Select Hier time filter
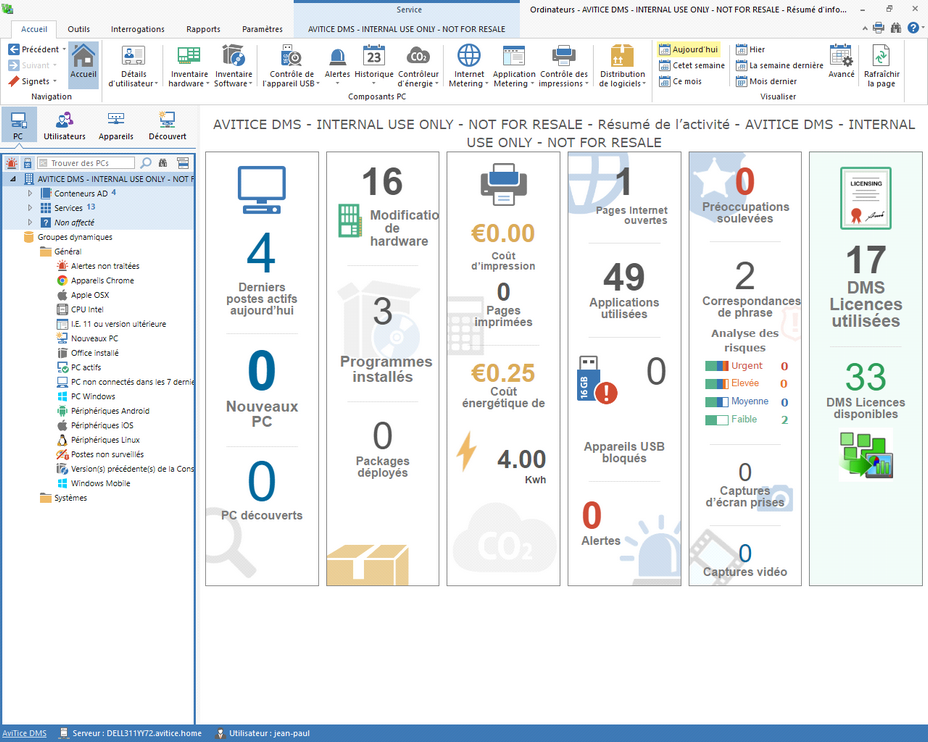The height and width of the screenshot is (742, 928). coord(750,50)
